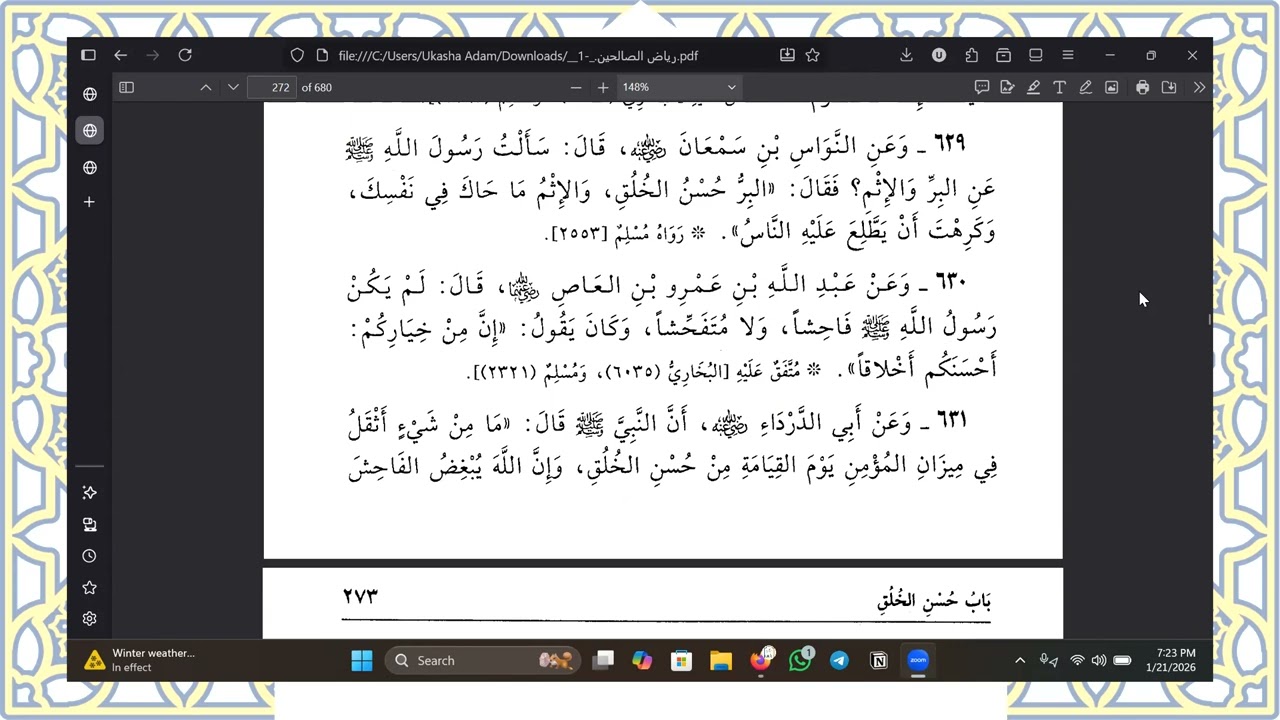This screenshot has width=1280, height=720.
Task: Click the page footer number ٢٧٣
Action: (360, 596)
